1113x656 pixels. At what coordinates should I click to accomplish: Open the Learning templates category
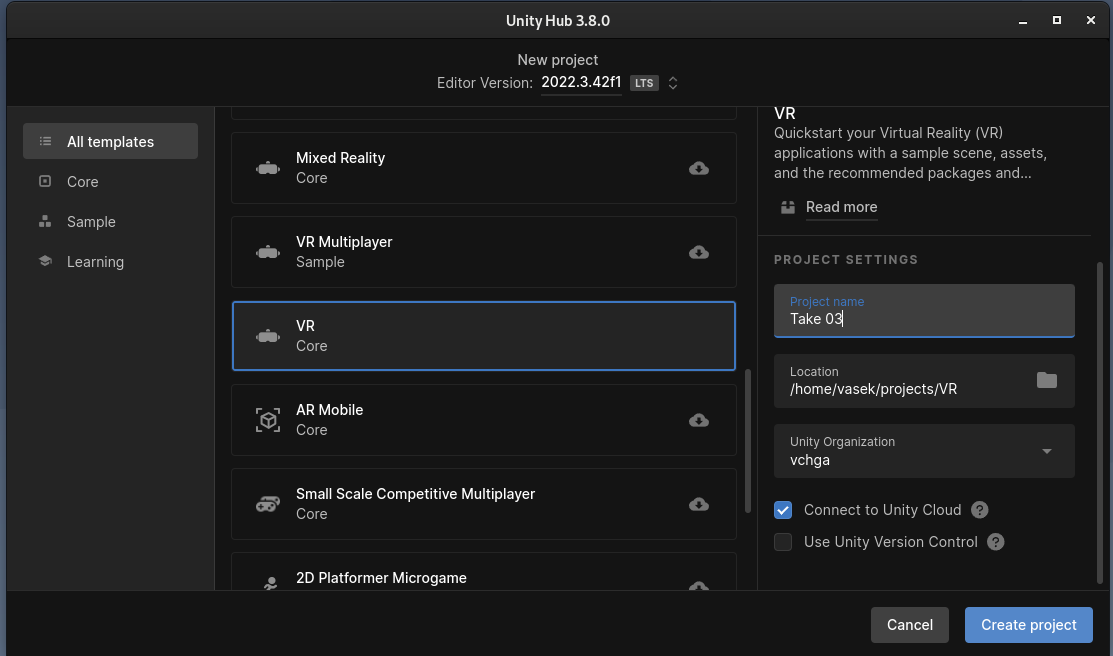point(95,262)
